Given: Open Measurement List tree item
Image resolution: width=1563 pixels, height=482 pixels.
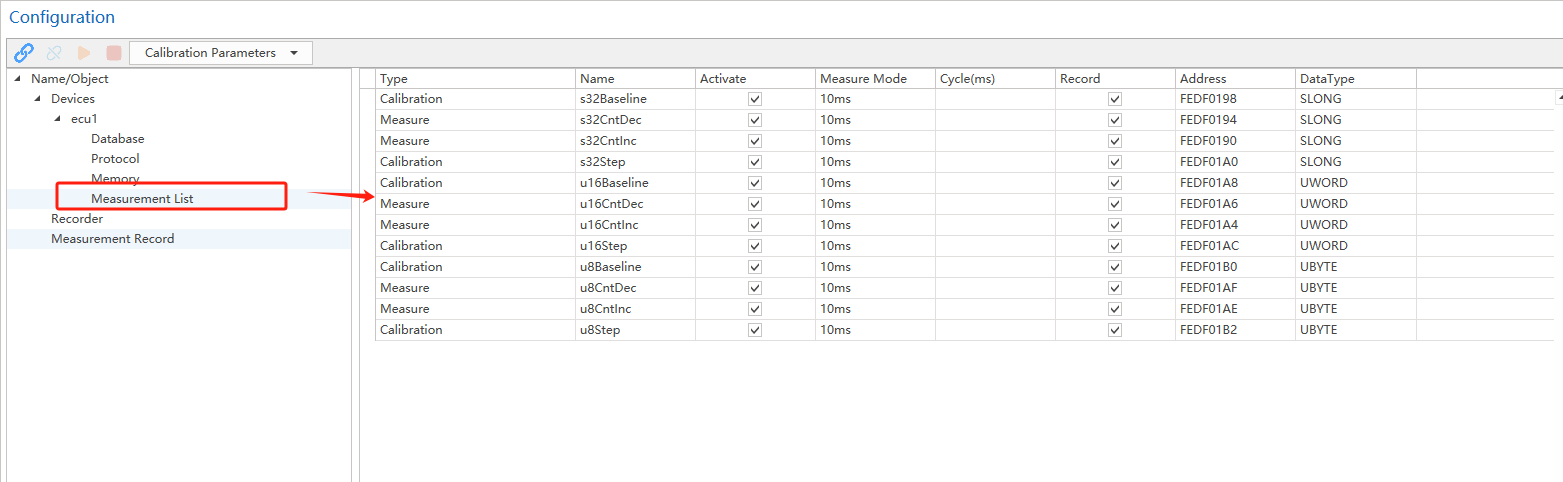Looking at the screenshot, I should (x=142, y=199).
